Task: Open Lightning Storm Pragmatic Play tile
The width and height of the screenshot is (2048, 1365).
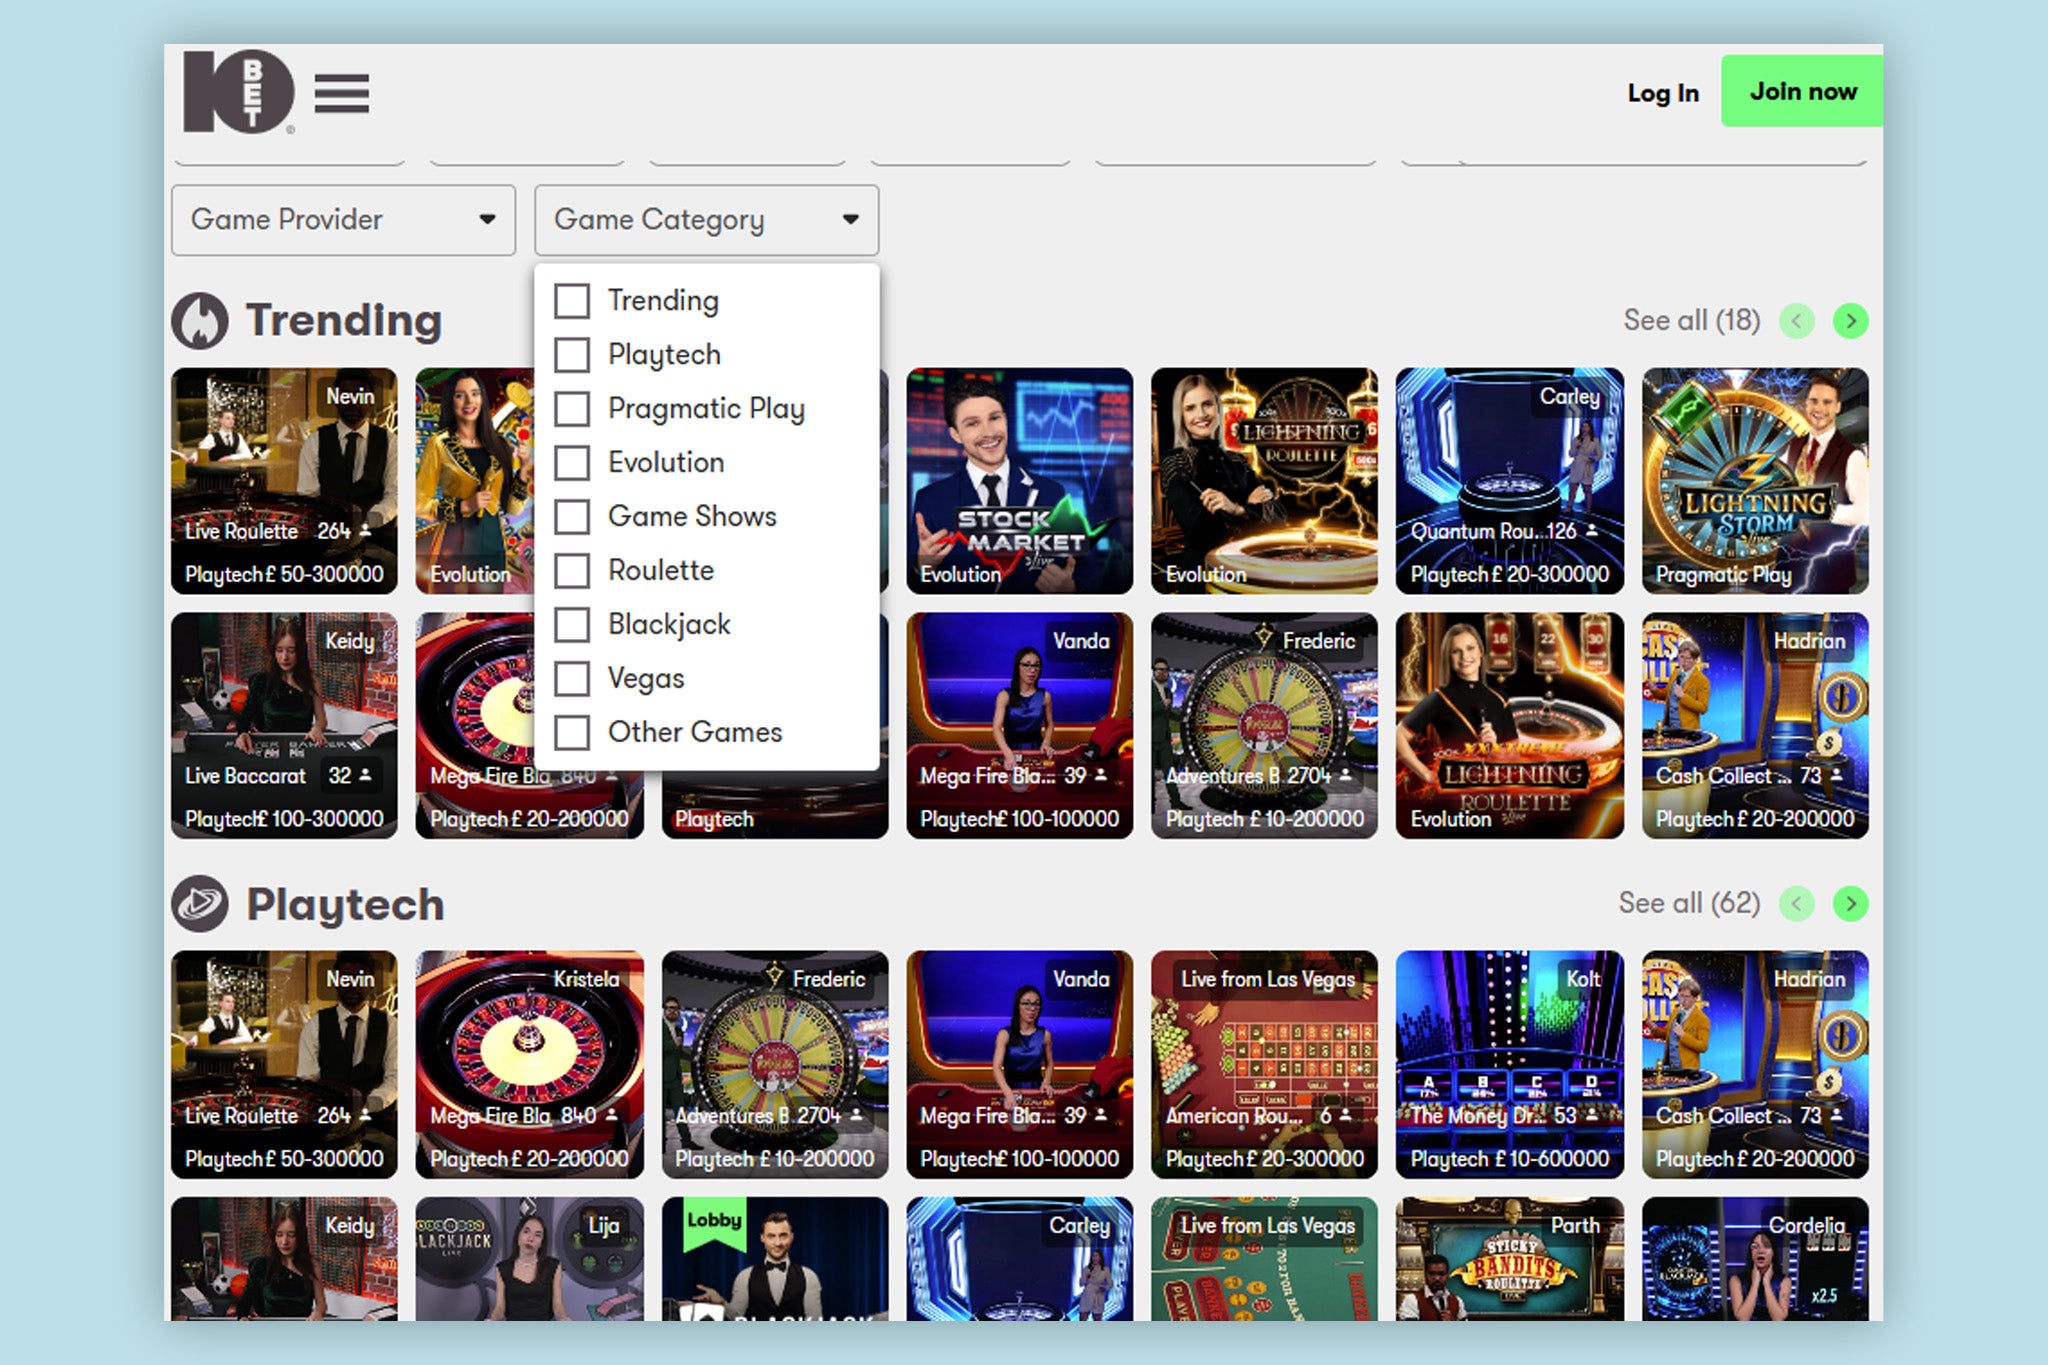Action: tap(1755, 481)
